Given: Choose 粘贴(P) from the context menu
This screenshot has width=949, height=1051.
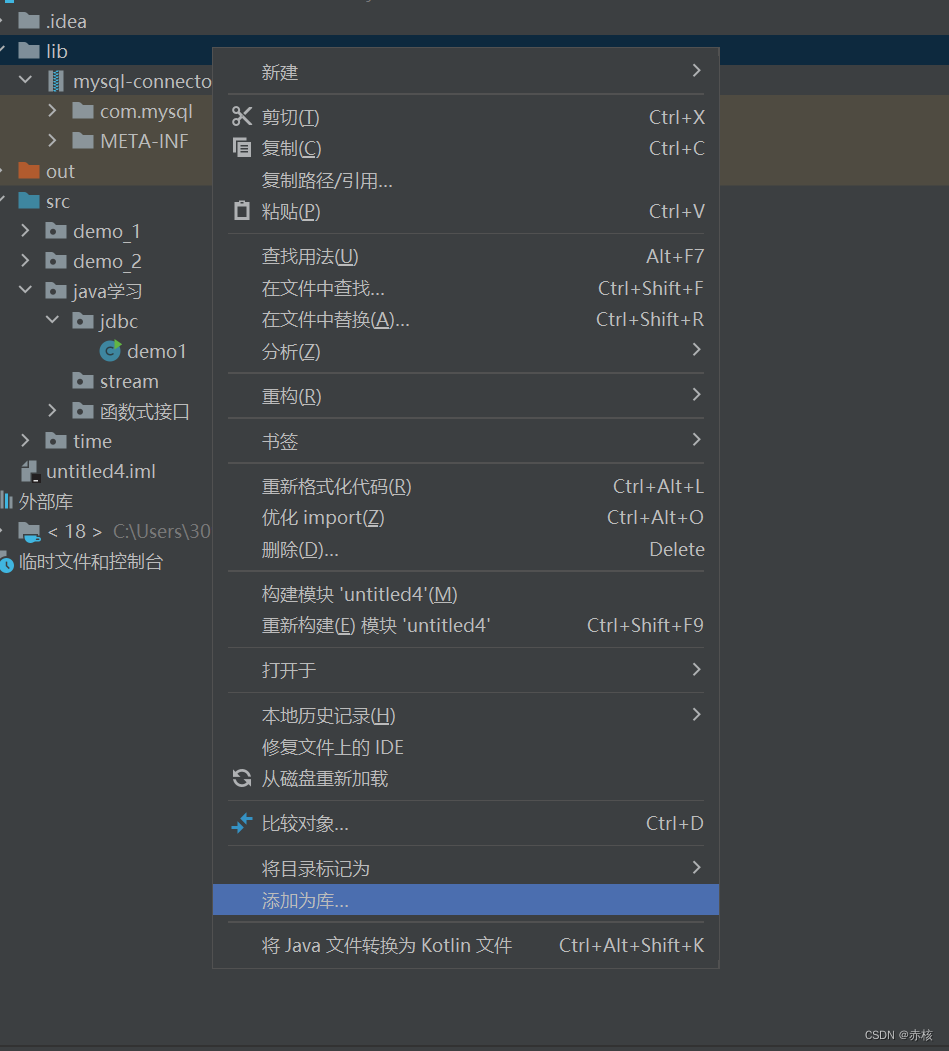Looking at the screenshot, I should [x=466, y=211].
